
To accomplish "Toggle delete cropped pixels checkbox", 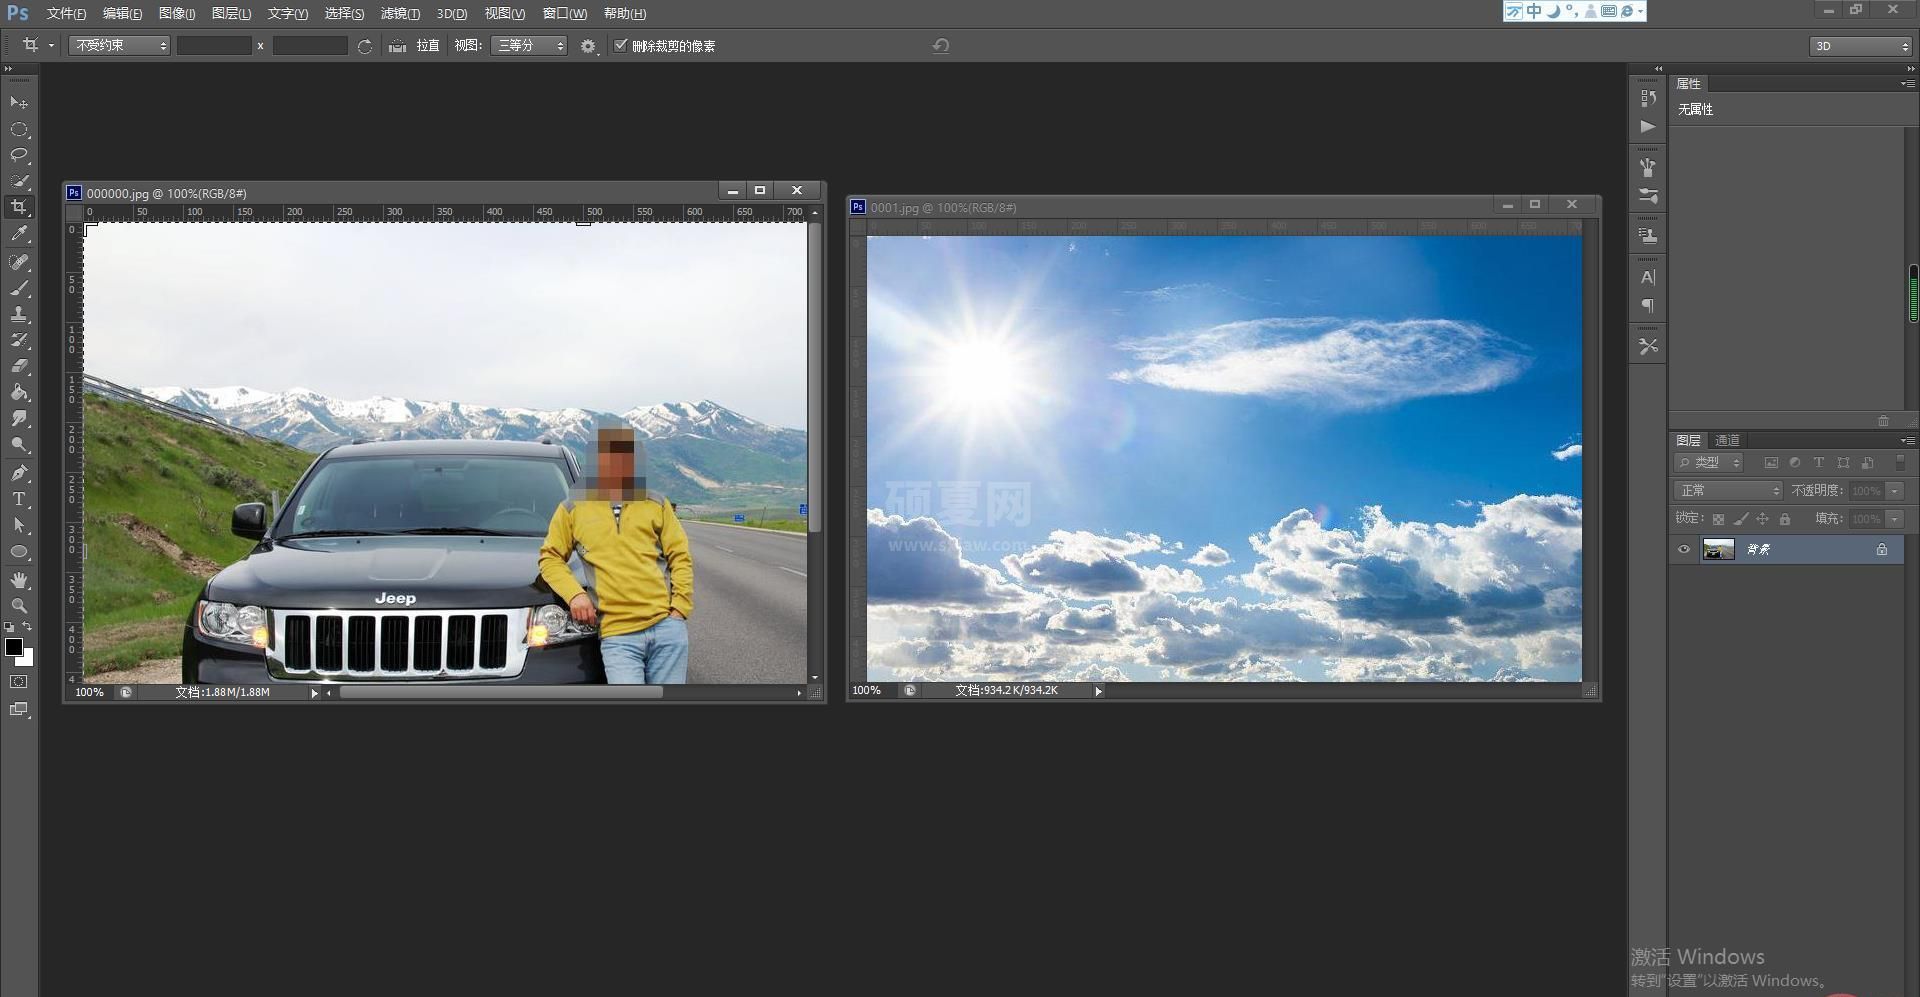I will (x=620, y=45).
